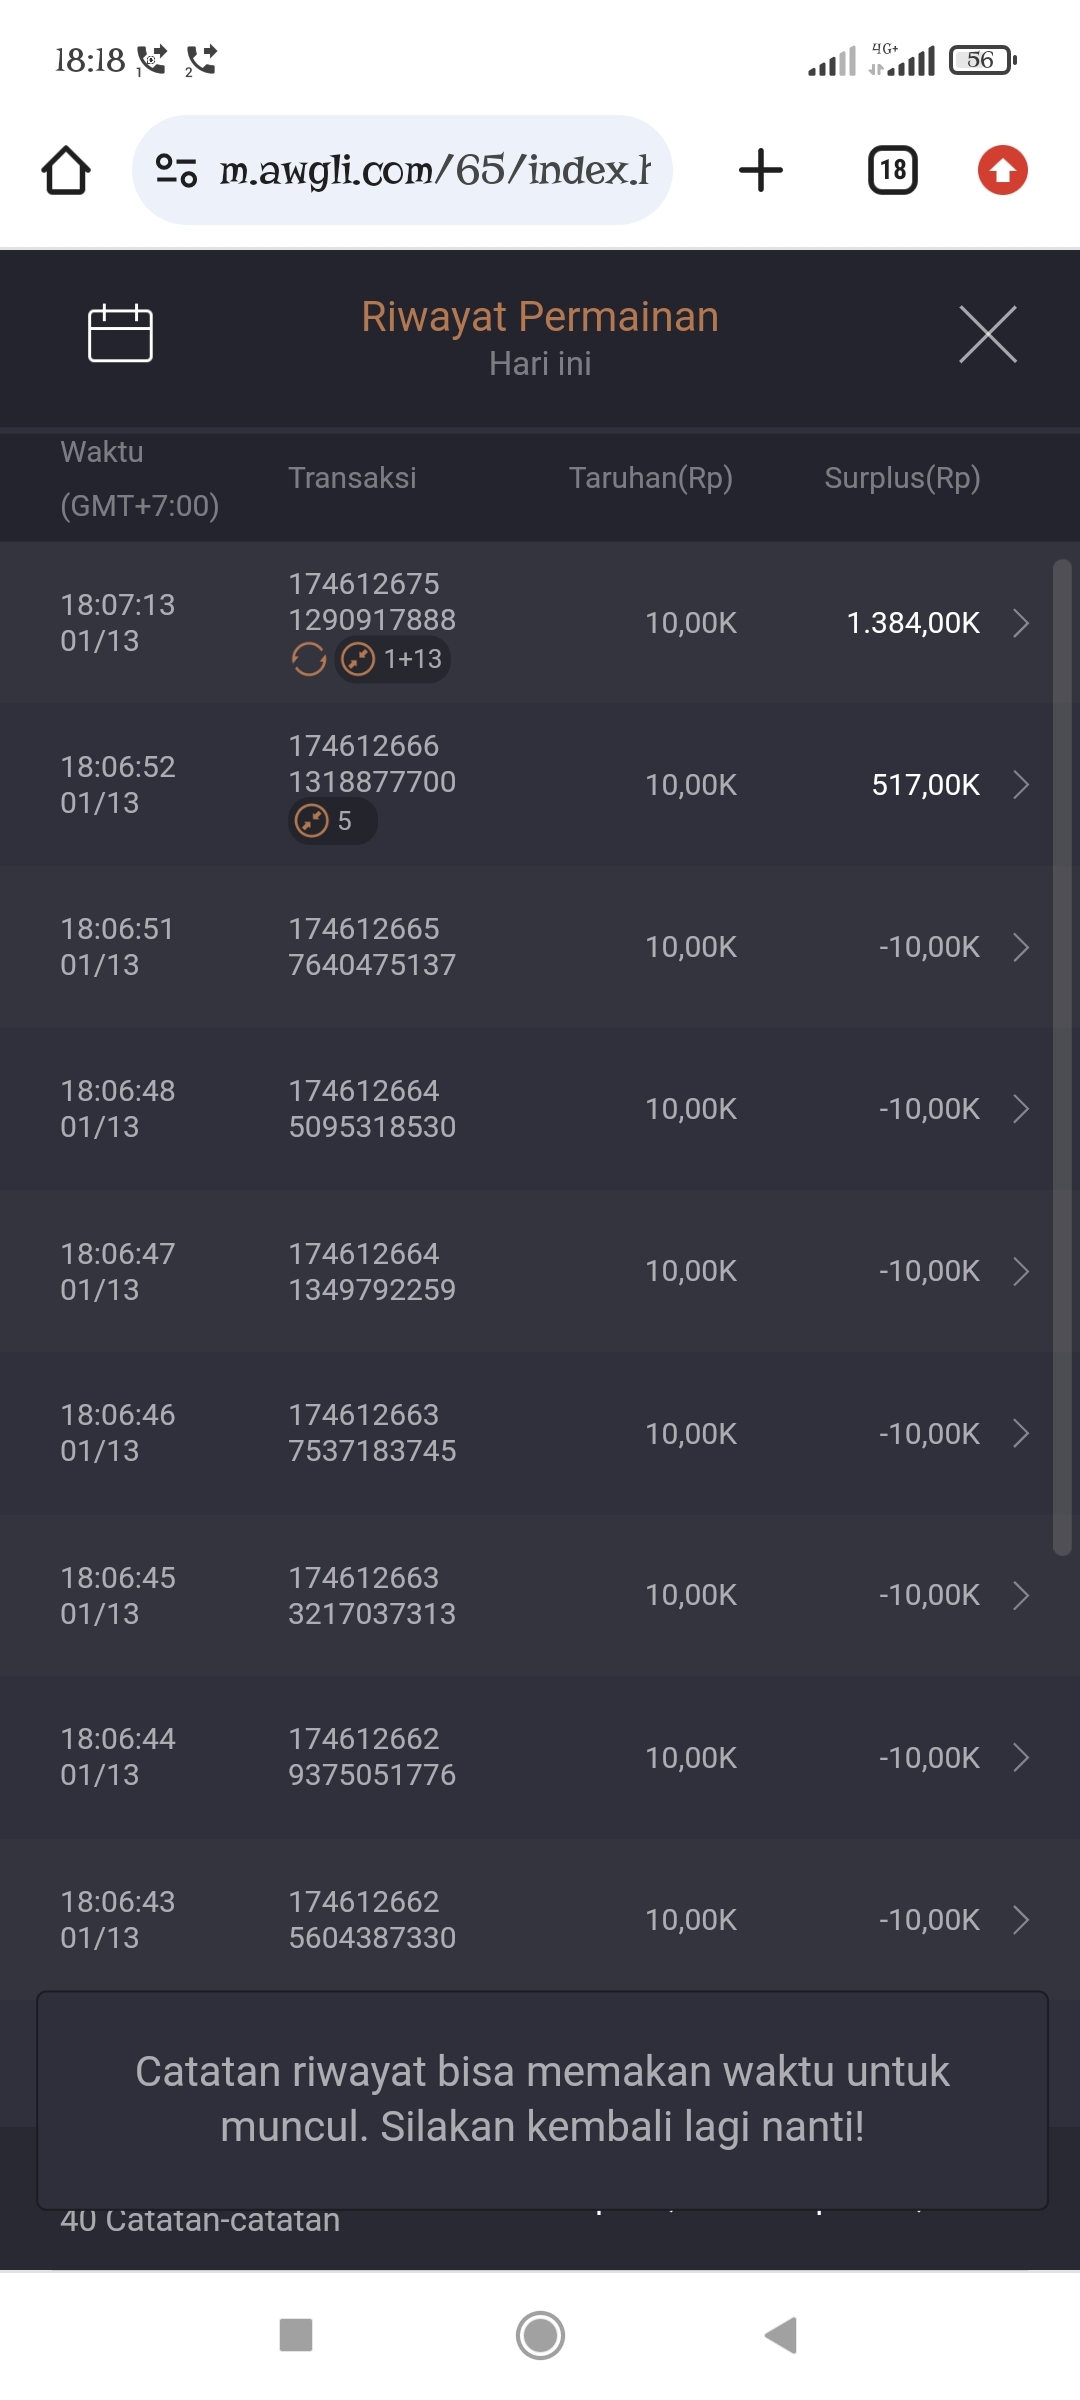Open transaction 7537183745 details
The image size is (1080, 2400).
point(1021,1433)
